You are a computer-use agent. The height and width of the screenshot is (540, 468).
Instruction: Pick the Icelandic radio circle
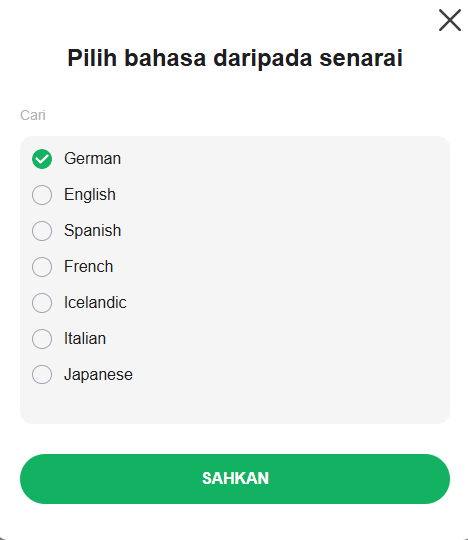pos(42,303)
